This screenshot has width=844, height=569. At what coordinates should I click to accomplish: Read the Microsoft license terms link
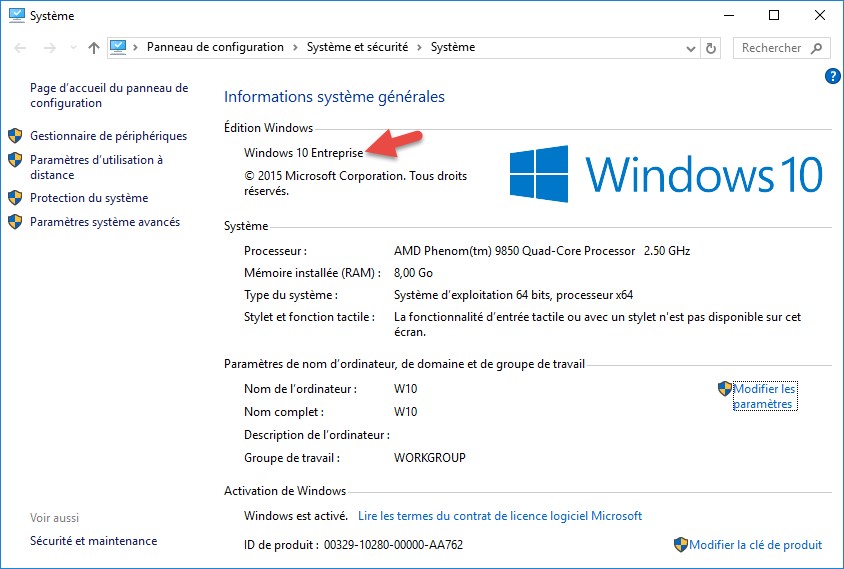coord(499,516)
